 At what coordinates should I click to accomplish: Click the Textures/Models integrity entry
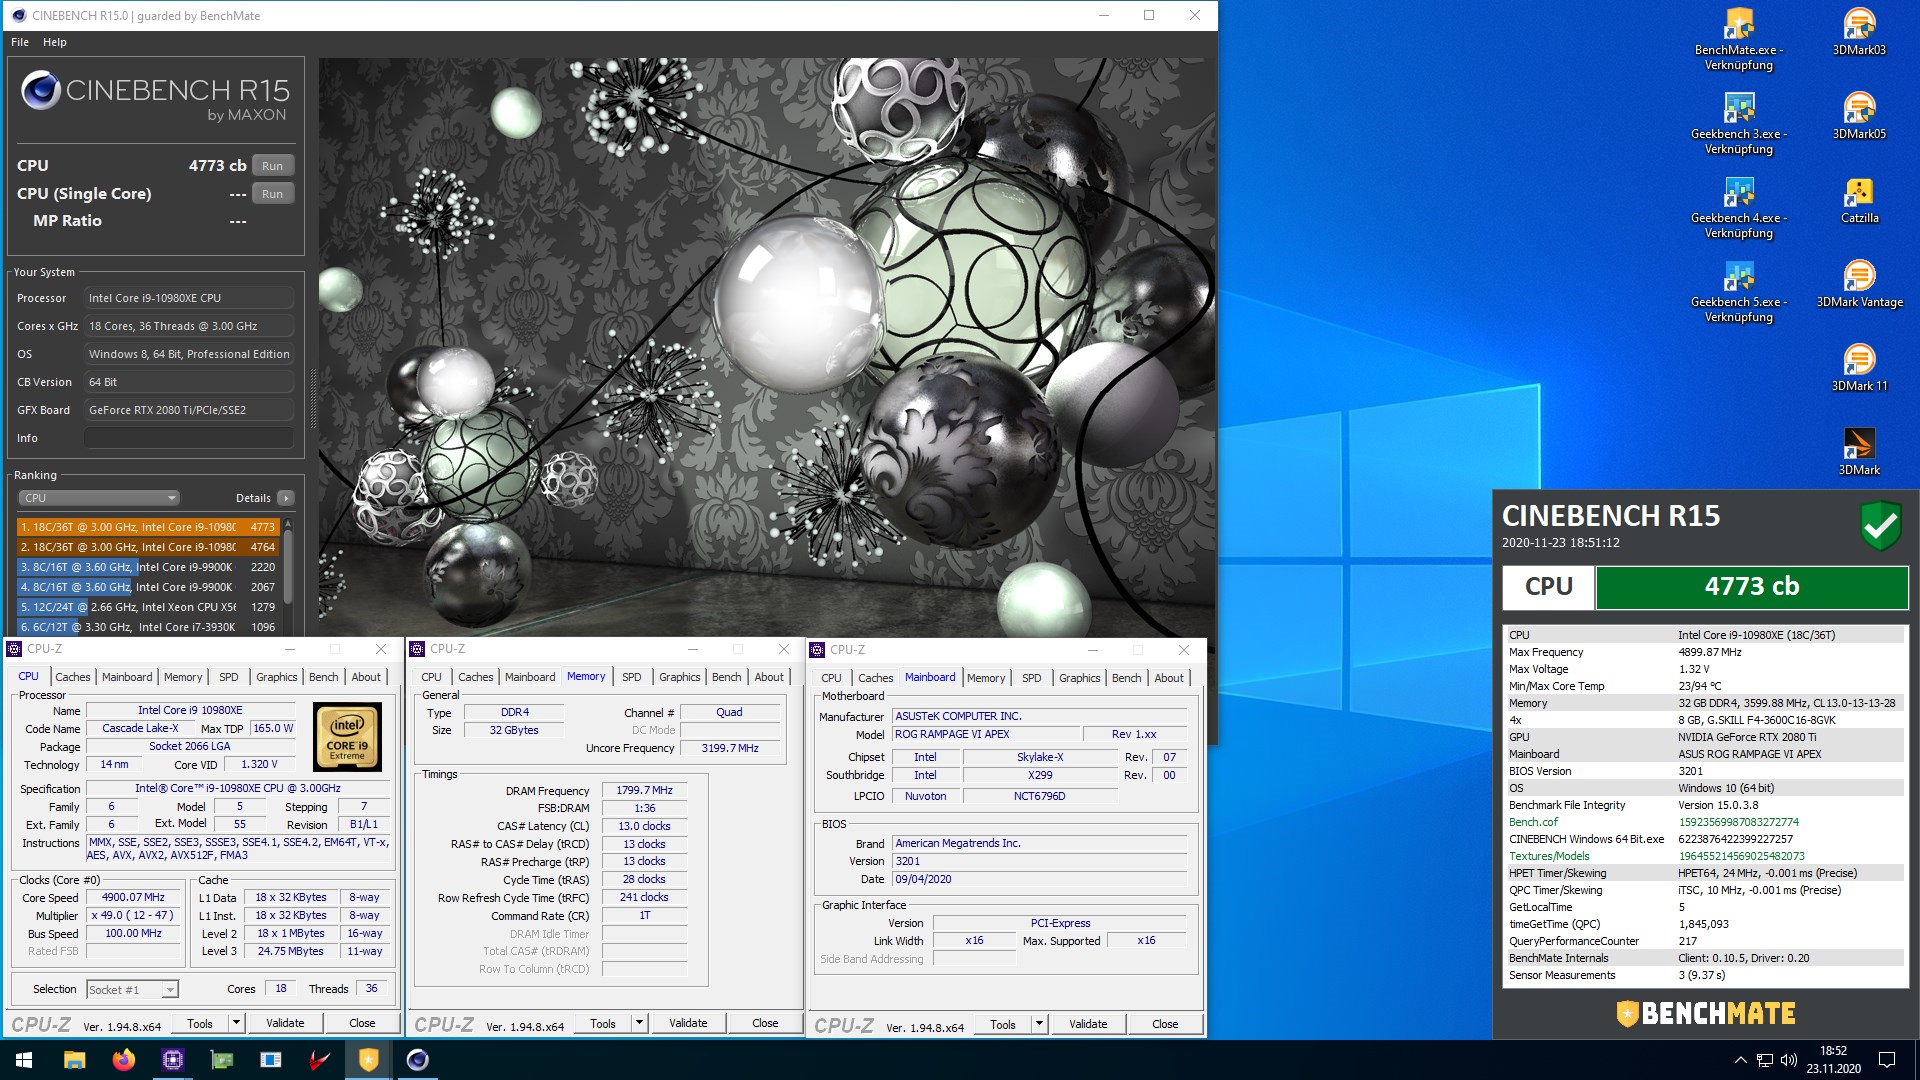[x=1704, y=856]
